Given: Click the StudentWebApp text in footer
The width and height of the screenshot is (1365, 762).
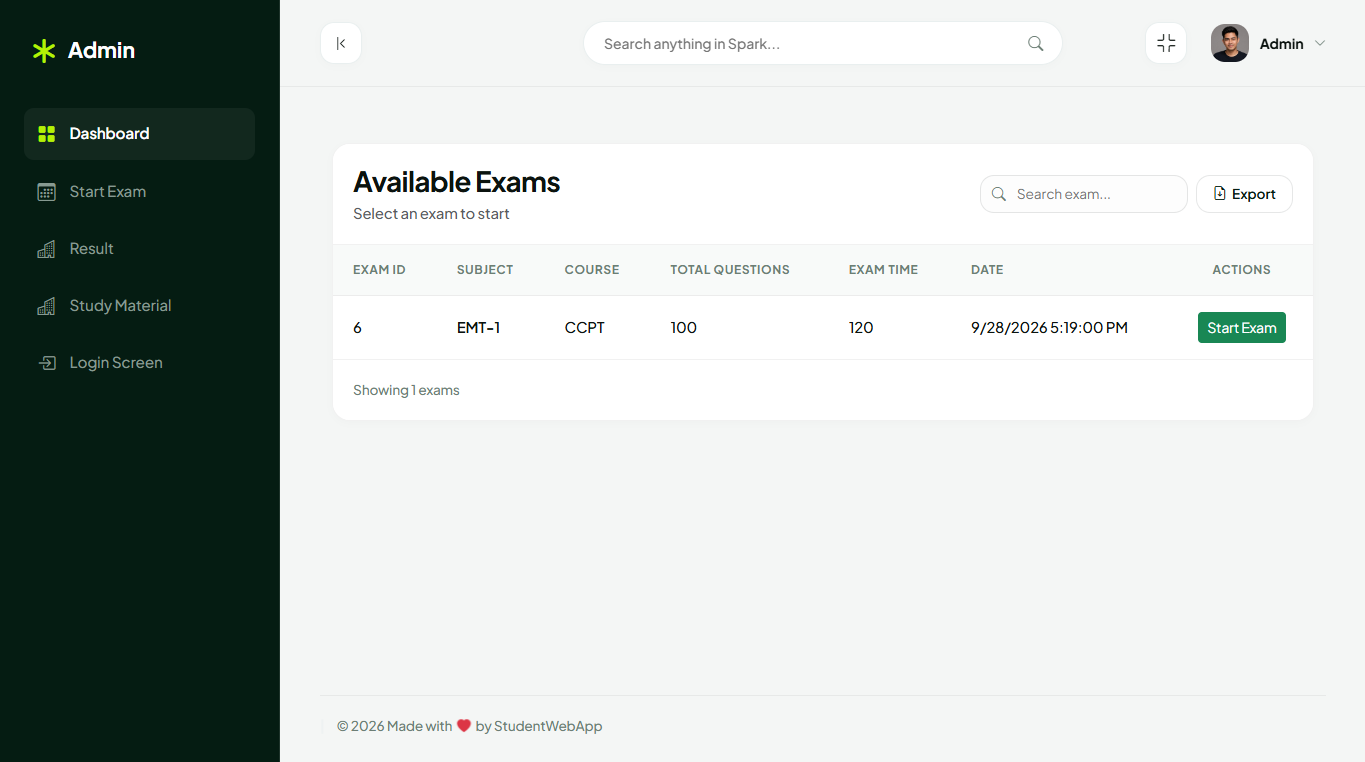Looking at the screenshot, I should click(x=548, y=726).
